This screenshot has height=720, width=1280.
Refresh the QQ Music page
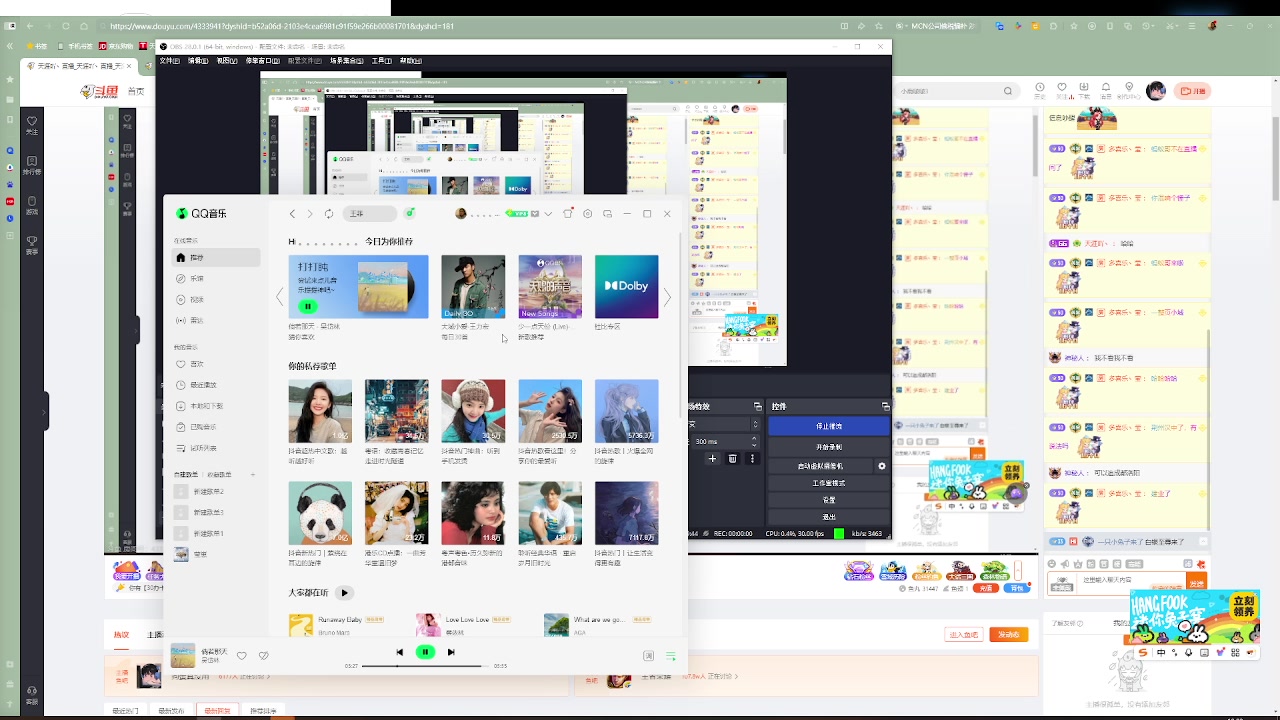coord(329,214)
